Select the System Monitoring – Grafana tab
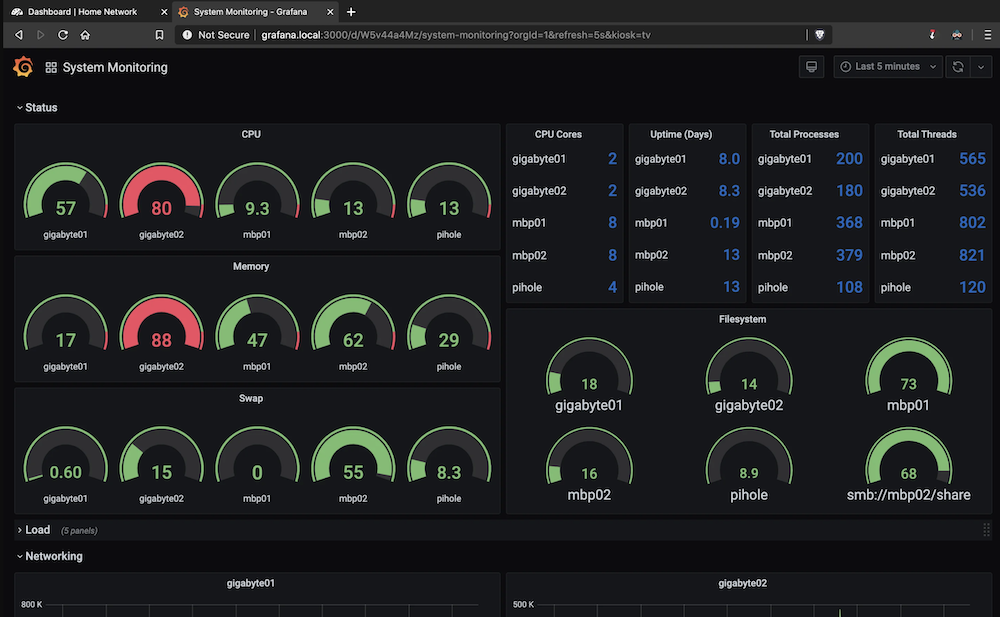1000x617 pixels. click(250, 12)
